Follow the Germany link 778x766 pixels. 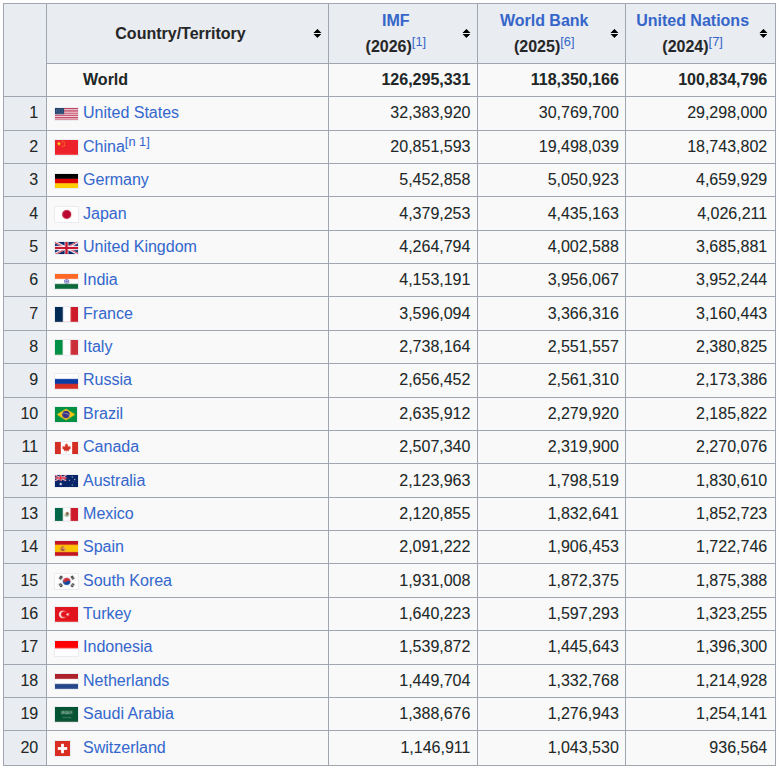point(116,180)
